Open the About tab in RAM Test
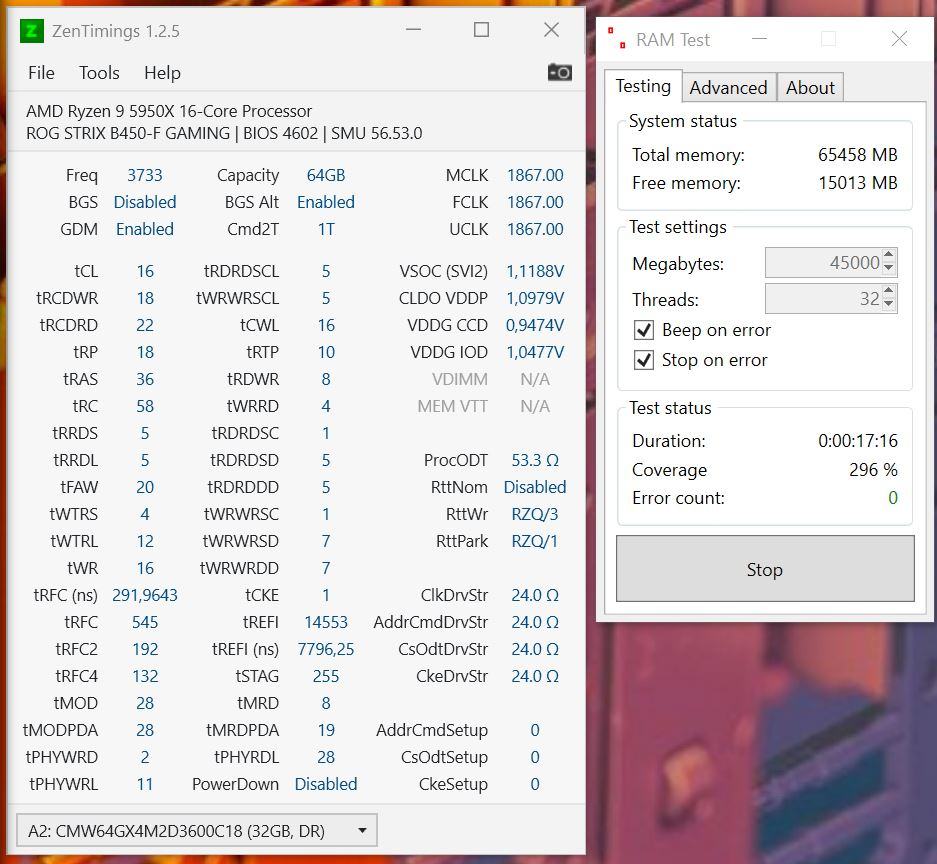The width and height of the screenshot is (937, 864). pyautogui.click(x=810, y=88)
